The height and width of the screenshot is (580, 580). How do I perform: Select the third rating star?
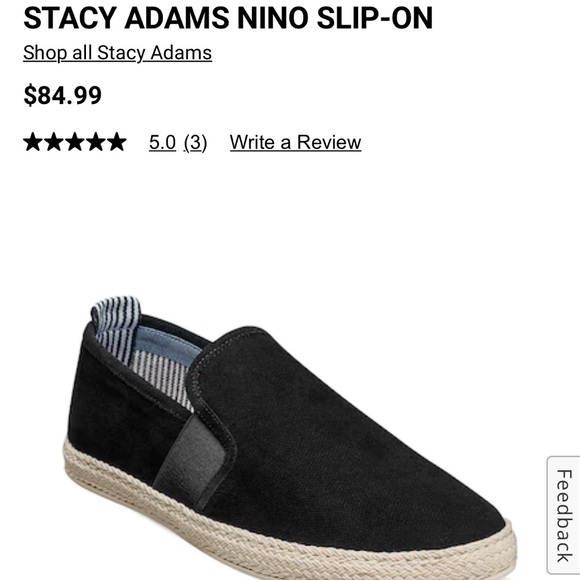coord(75,142)
